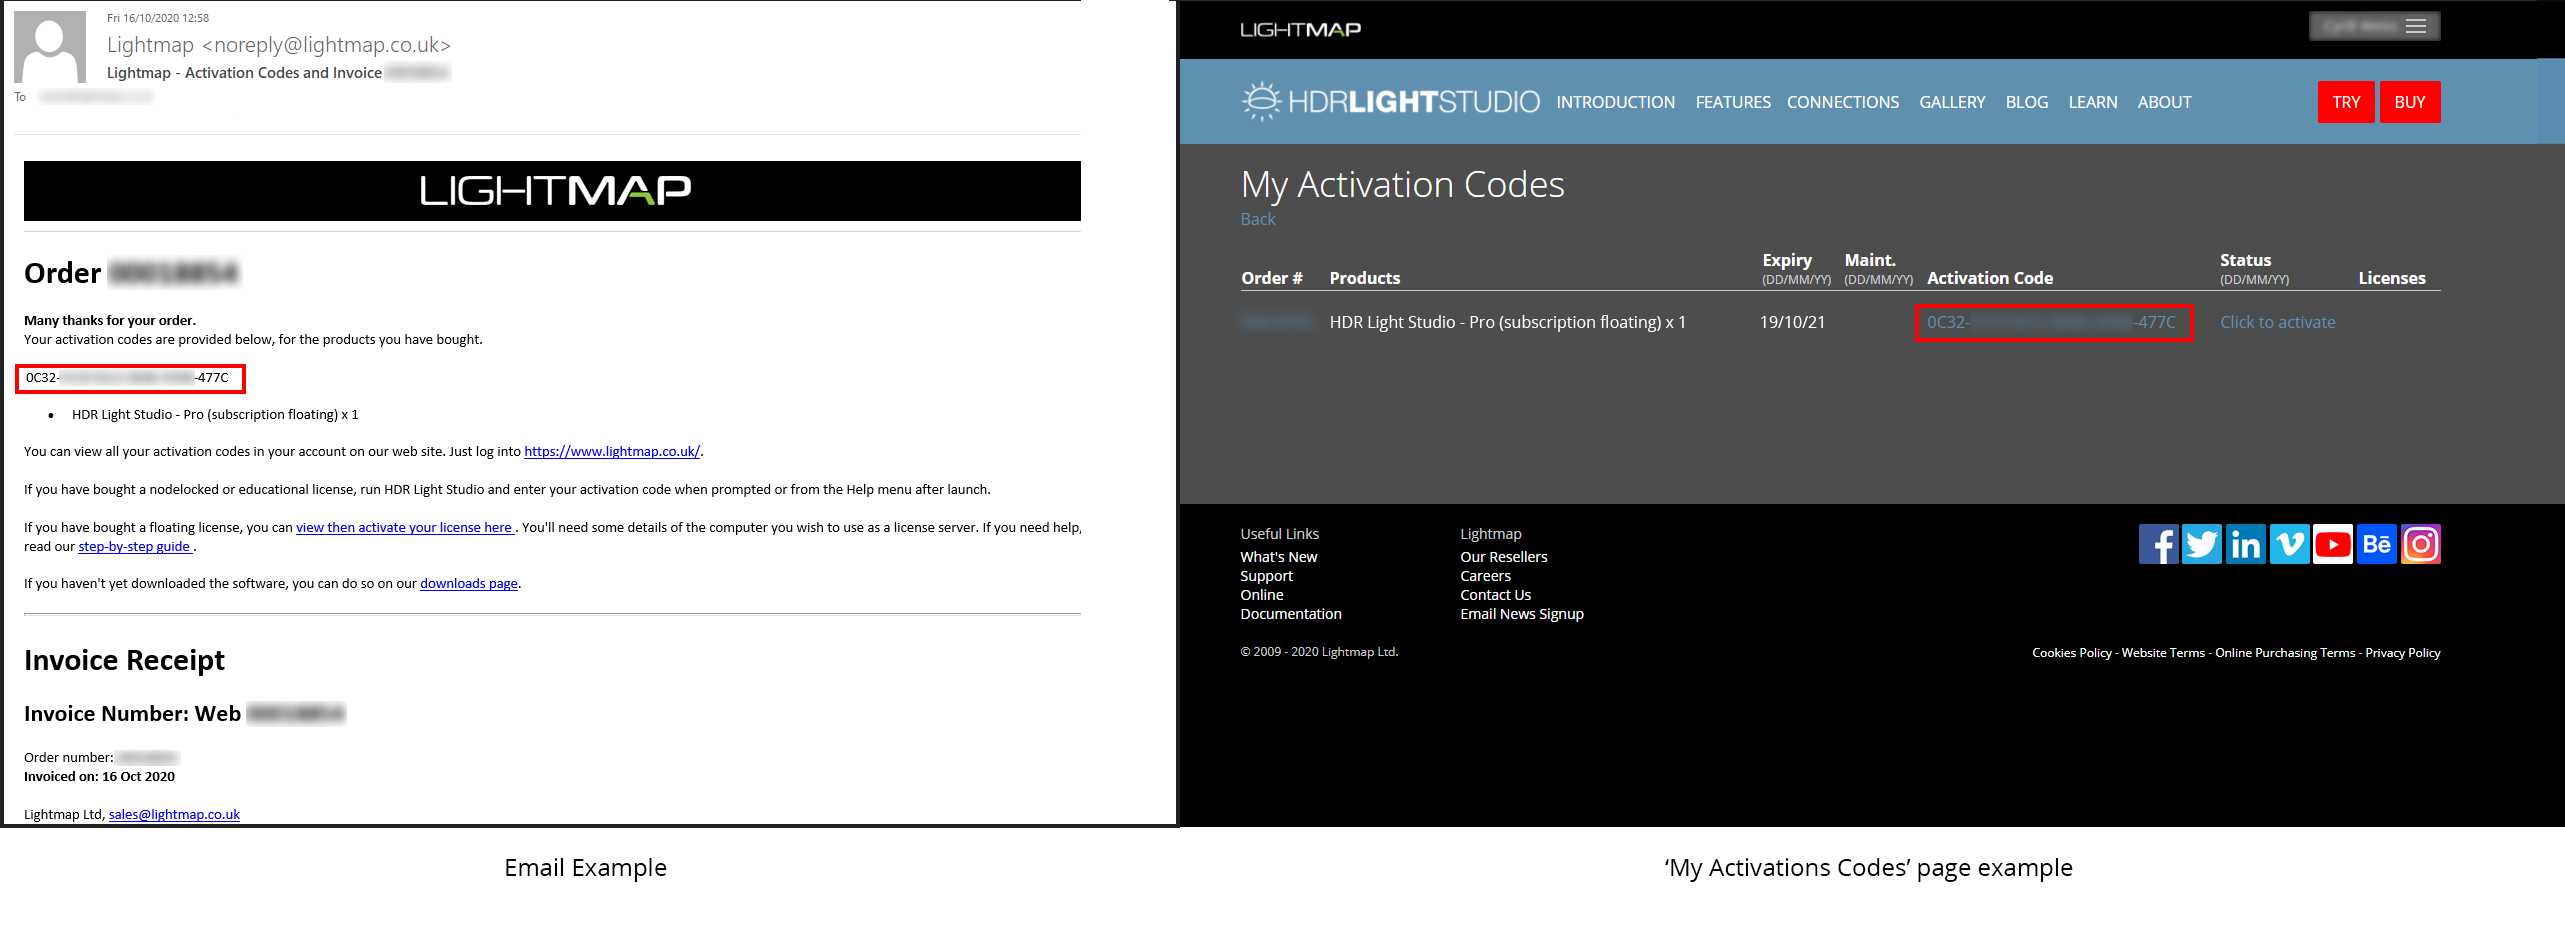Viewport: 2565px width, 942px height.
Task: Click the 'Order #' column header
Action: click(x=1271, y=278)
